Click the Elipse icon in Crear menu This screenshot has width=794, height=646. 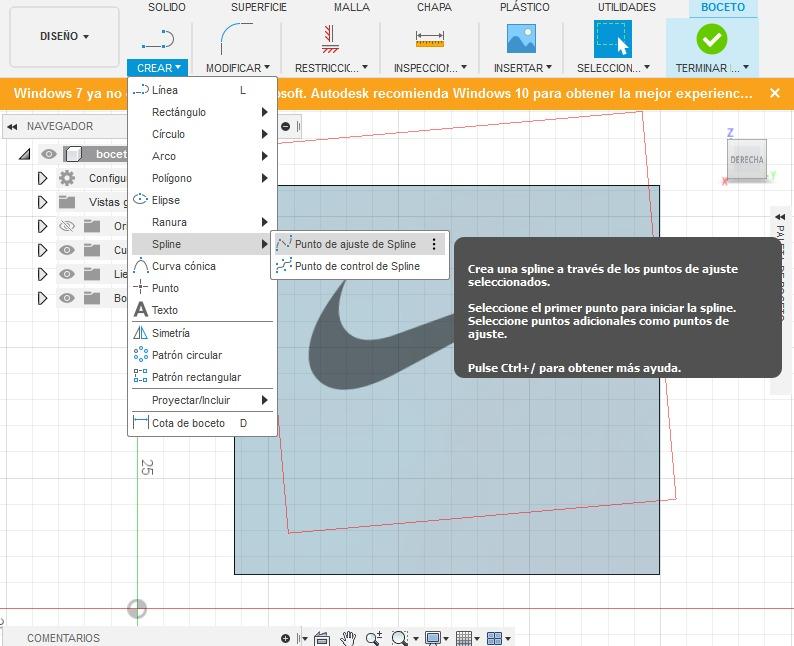click(140, 199)
